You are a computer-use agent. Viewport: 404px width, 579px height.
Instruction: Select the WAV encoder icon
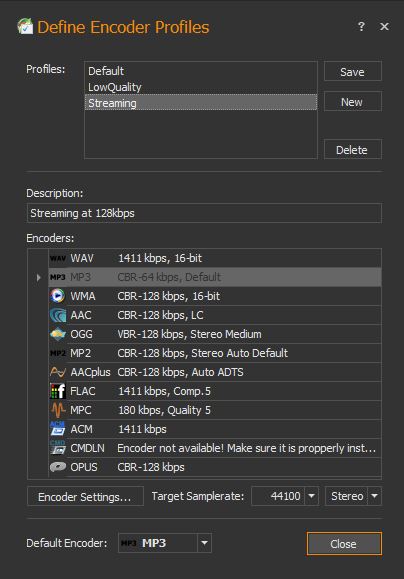(58, 258)
